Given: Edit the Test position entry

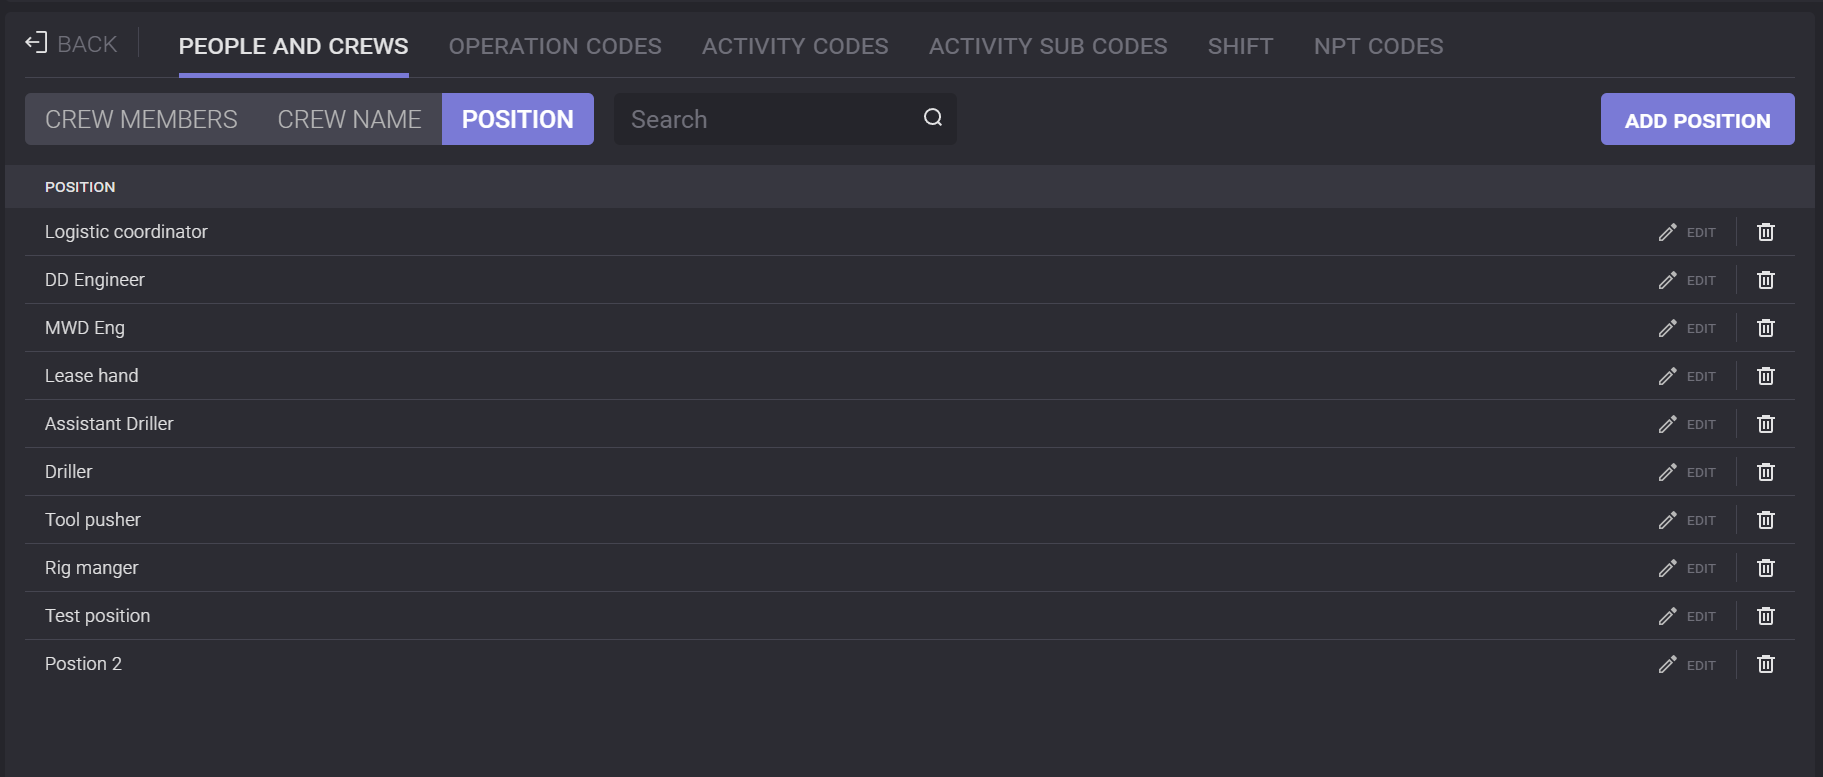Looking at the screenshot, I should (1687, 616).
